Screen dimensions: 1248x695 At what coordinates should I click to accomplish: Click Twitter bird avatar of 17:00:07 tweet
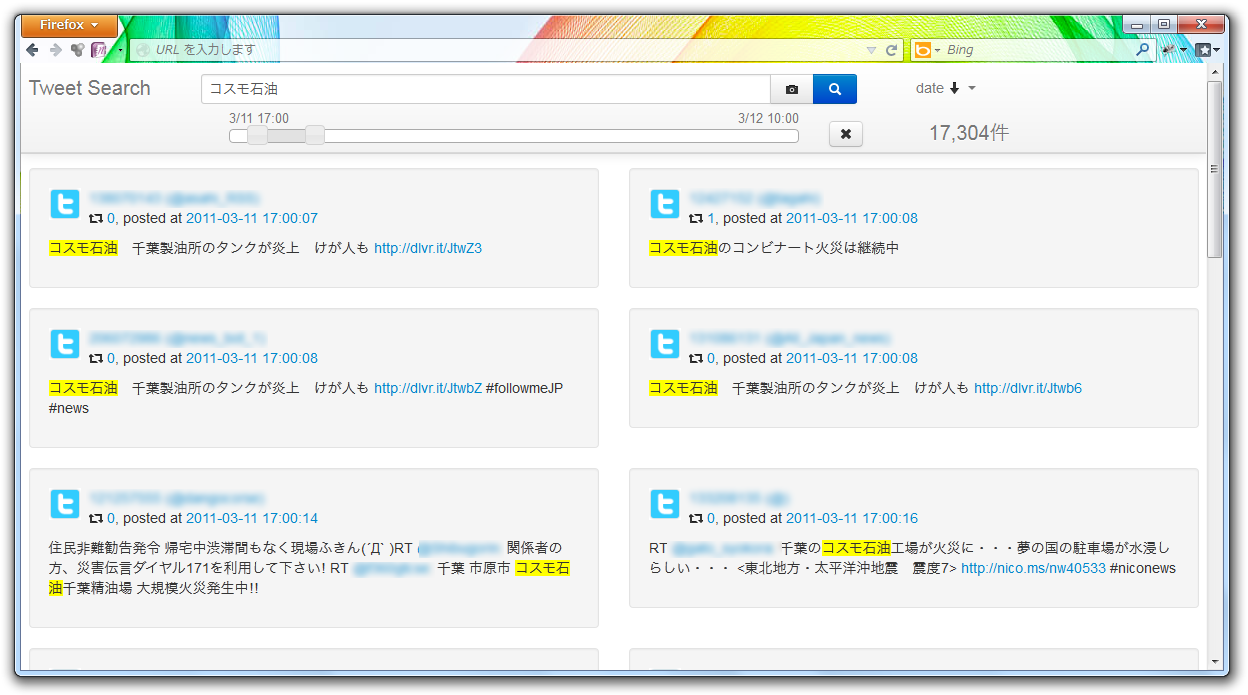[65, 204]
